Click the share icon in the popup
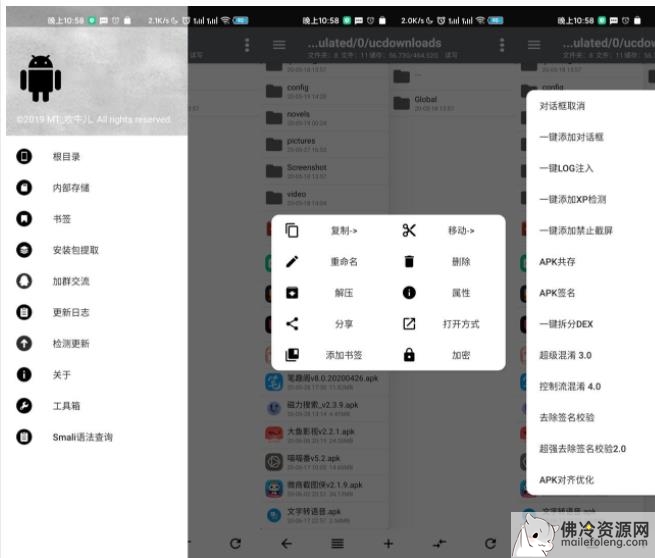Image resolution: width=655 pixels, height=558 pixels. (292, 324)
